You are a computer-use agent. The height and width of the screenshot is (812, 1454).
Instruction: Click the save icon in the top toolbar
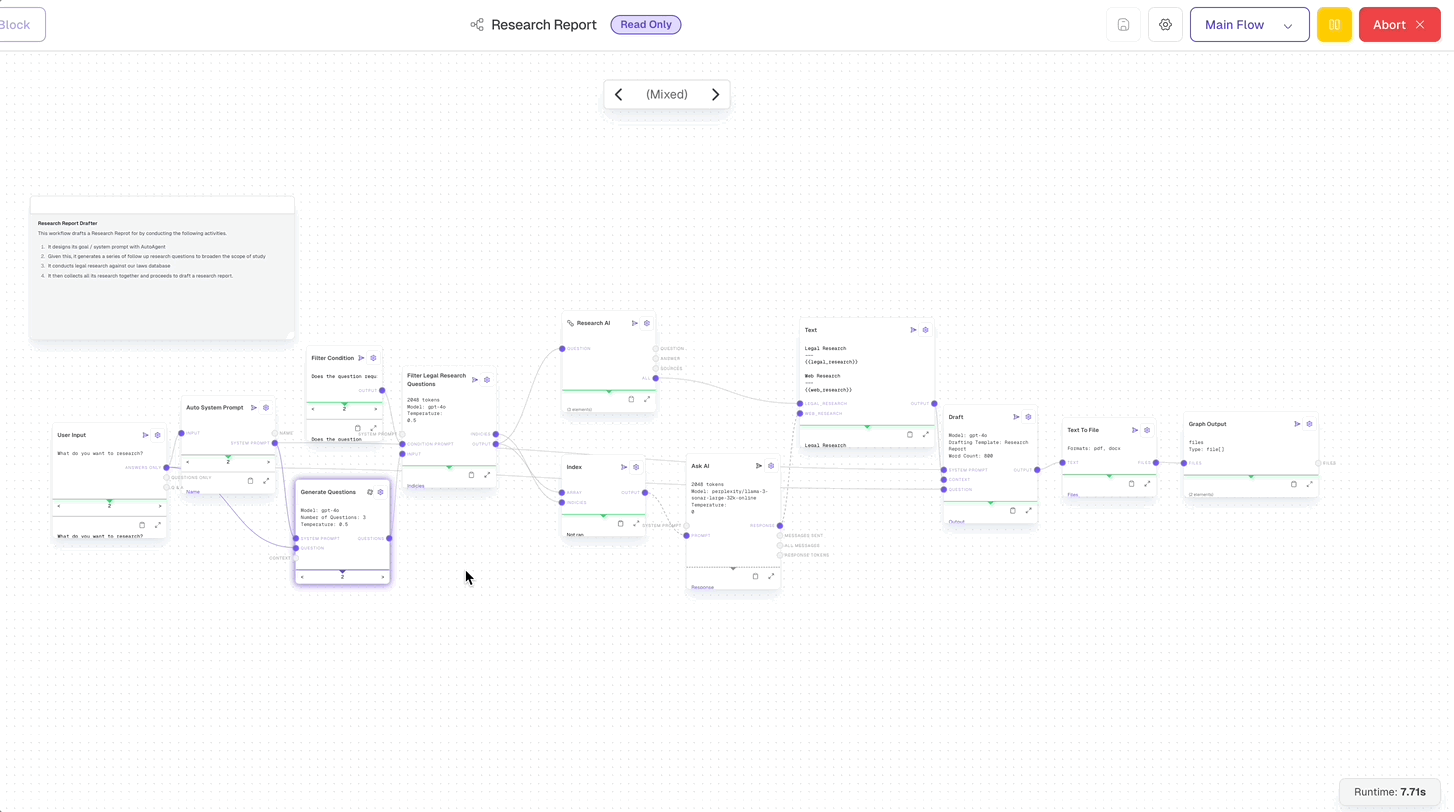pos(1123,24)
